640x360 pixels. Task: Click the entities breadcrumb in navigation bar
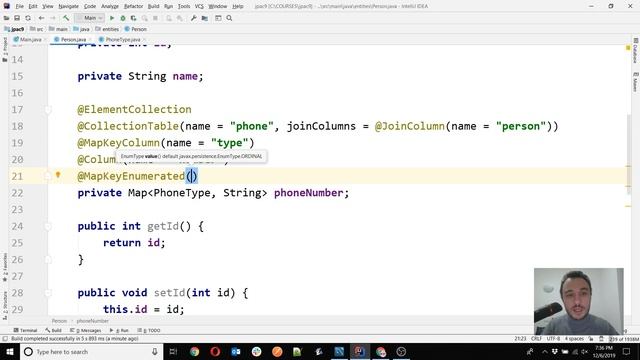point(107,29)
